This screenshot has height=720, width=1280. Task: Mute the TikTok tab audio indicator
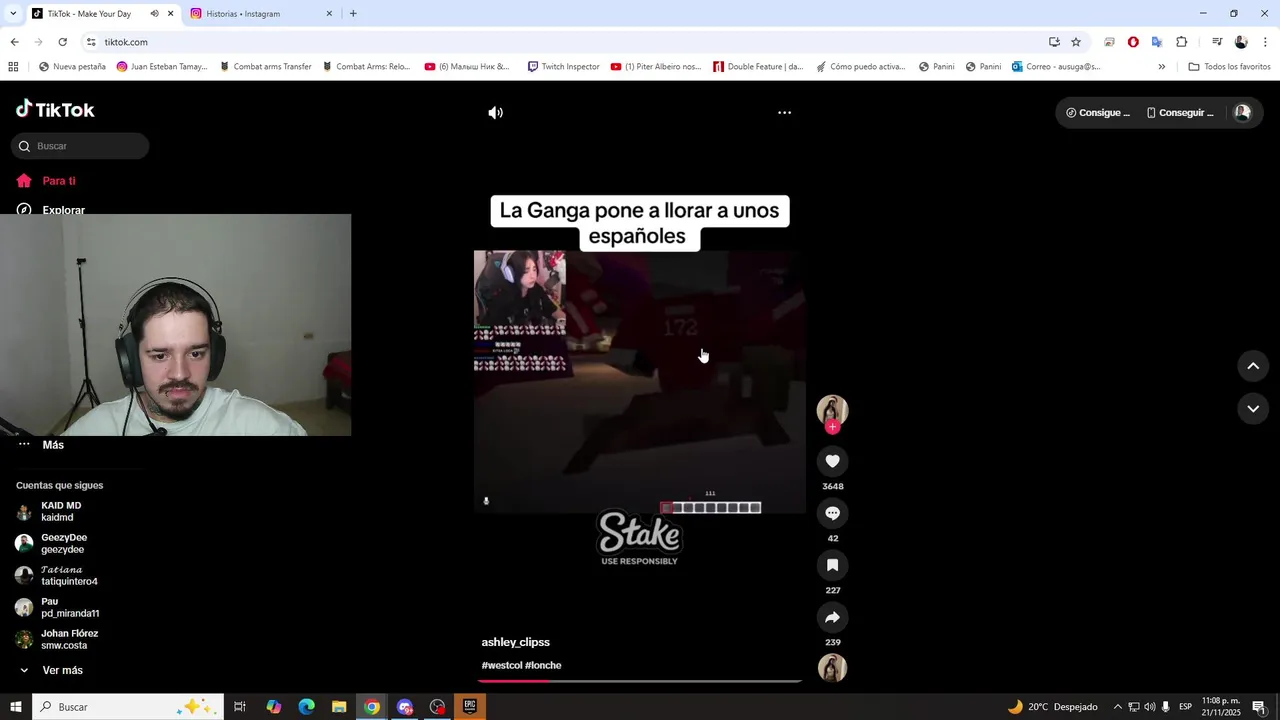(x=154, y=14)
